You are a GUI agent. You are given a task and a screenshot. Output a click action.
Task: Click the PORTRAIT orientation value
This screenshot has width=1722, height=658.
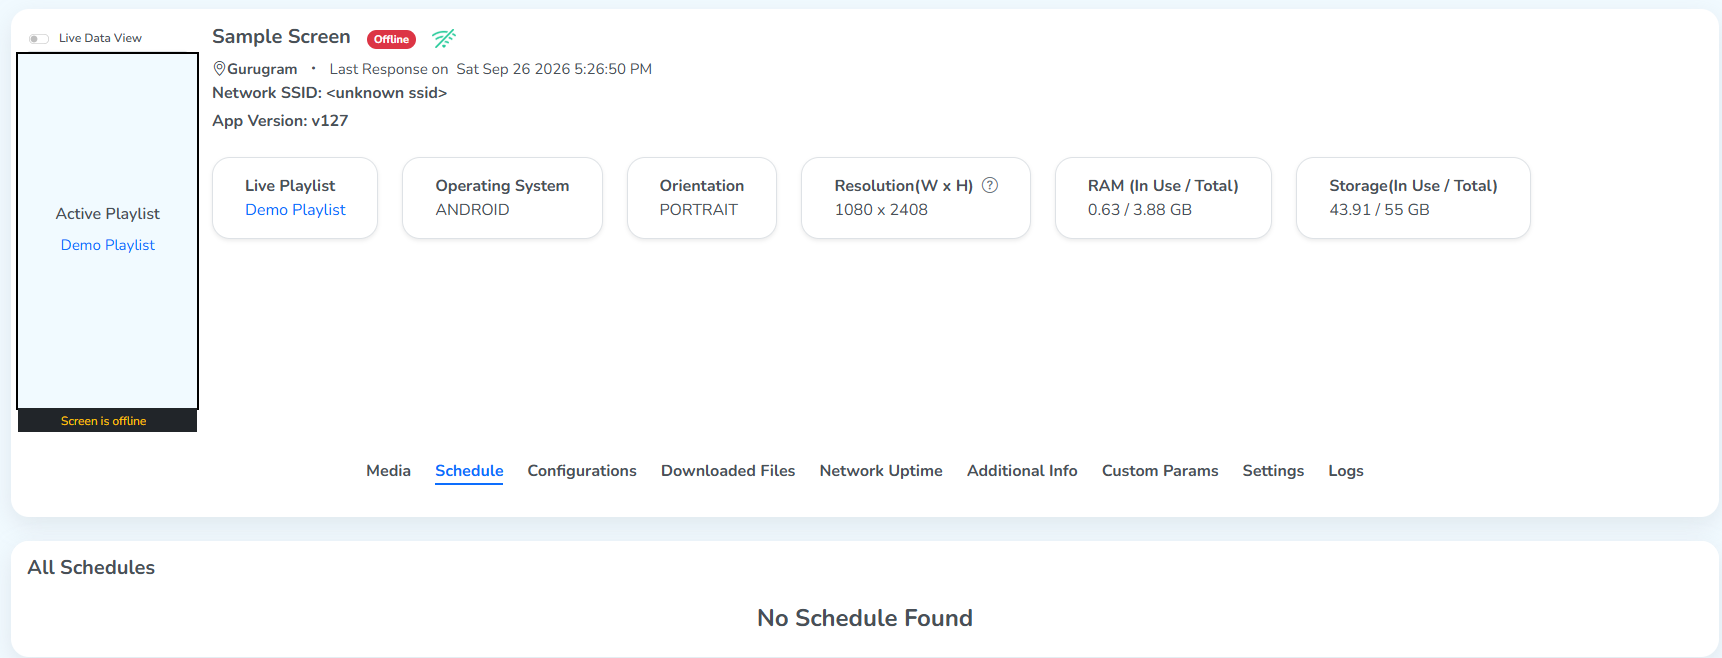(x=698, y=210)
